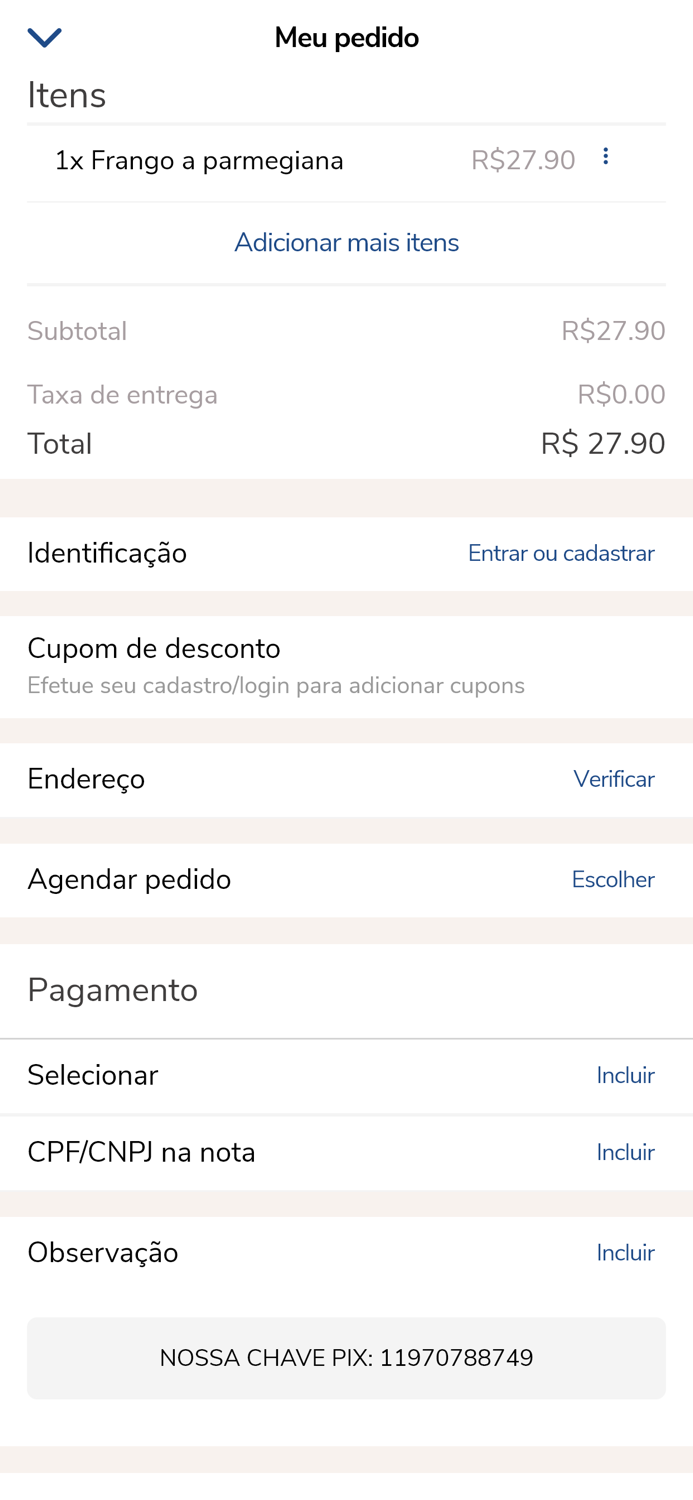
Task: Click Verificar next to Endereço
Action: coord(614,779)
